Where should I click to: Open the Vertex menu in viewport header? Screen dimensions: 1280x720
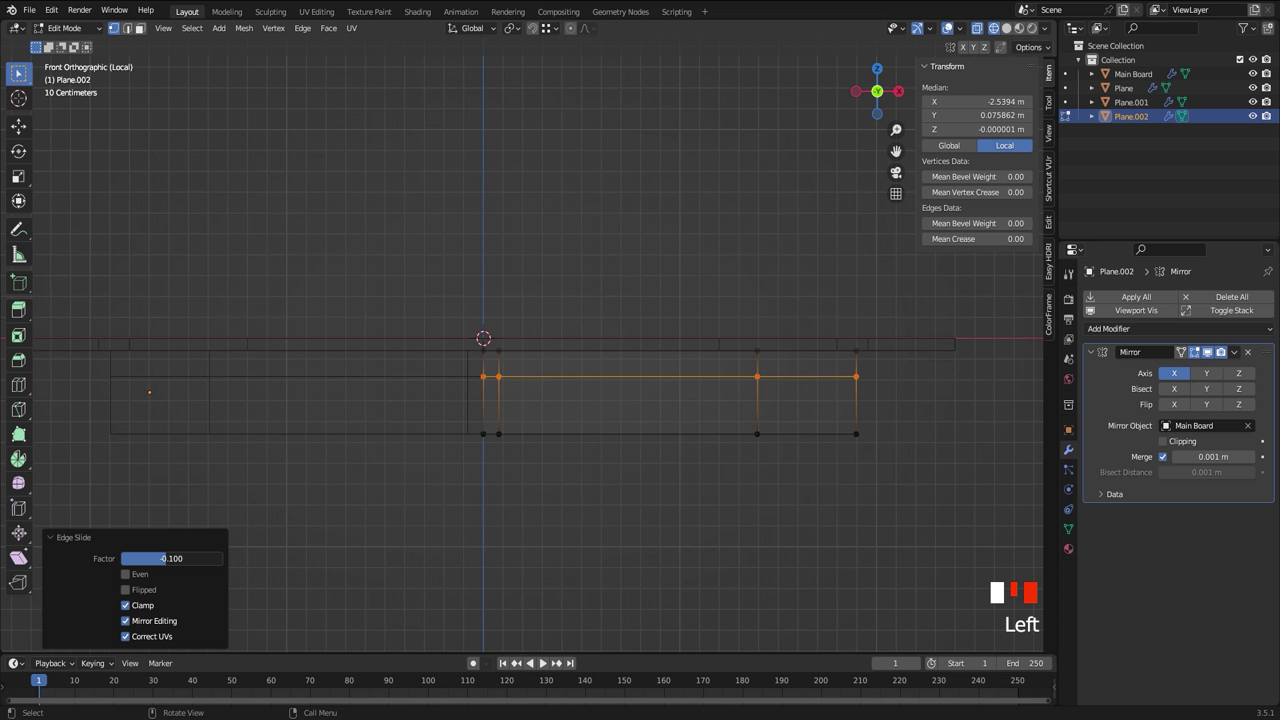(273, 28)
